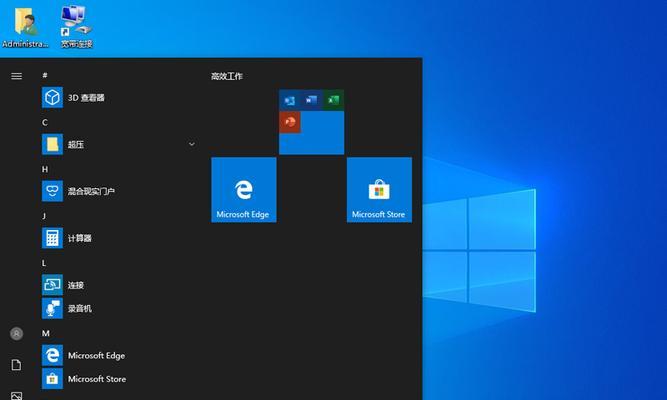667x400 pixels.
Task: Select the 宽带连接 desktop shortcut
Action: coord(77,26)
